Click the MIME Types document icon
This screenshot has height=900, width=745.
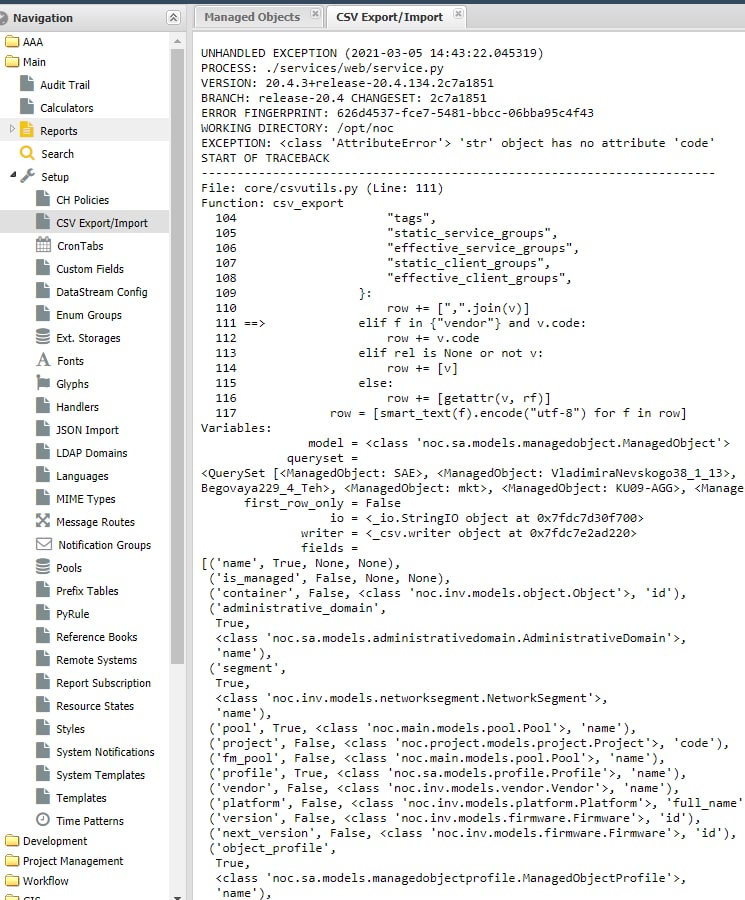tap(43, 498)
